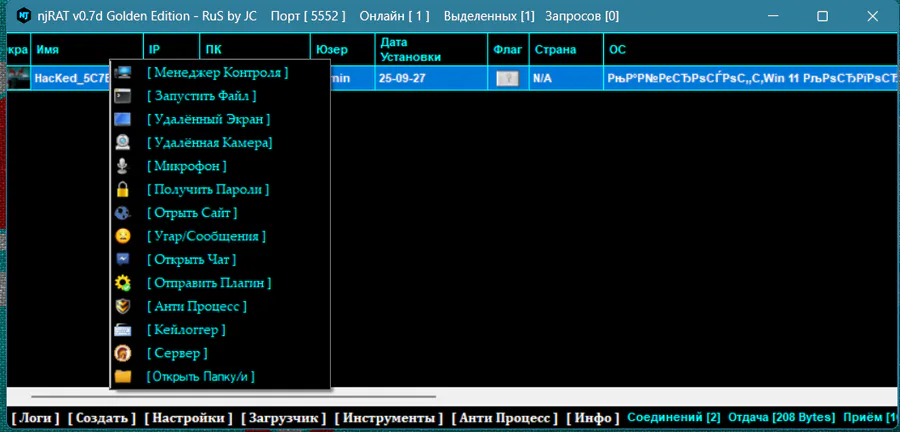Screen dimensions: 900x432
Task: Click the screen thumbnail in the HacKed row
Action: 18,78
